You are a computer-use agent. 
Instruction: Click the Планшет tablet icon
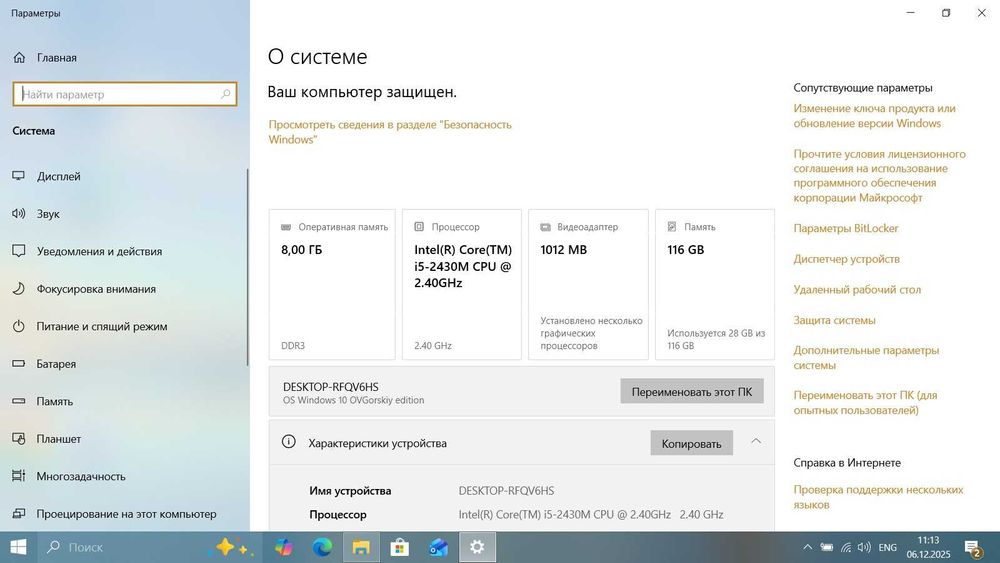tap(18, 439)
